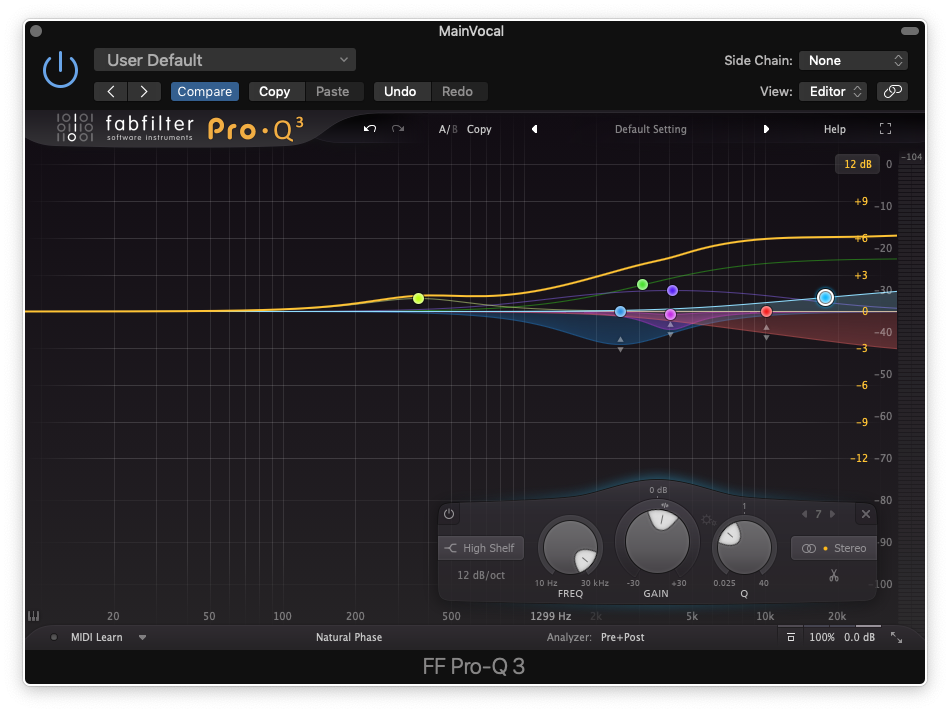Click the Redo button in Logic header
Viewport: 950px width, 713px height.
[x=457, y=91]
